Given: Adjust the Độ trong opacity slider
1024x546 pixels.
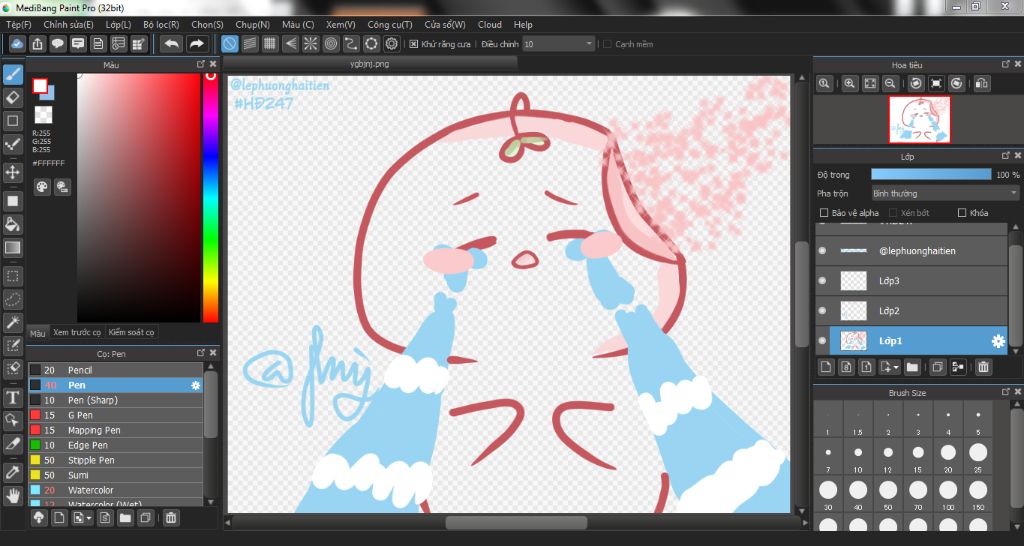Looking at the screenshot, I should (x=931, y=175).
